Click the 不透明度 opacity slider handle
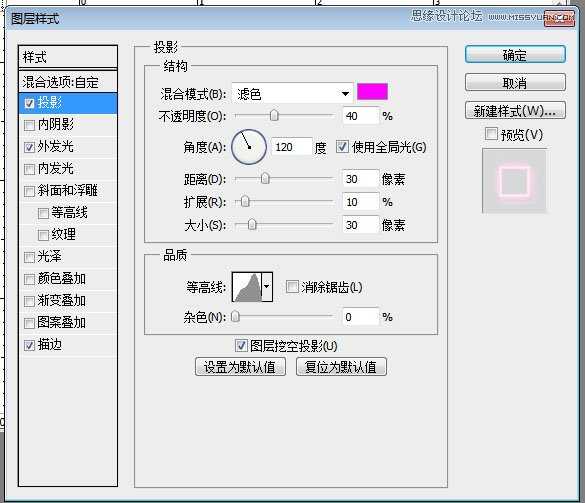 [x=274, y=116]
